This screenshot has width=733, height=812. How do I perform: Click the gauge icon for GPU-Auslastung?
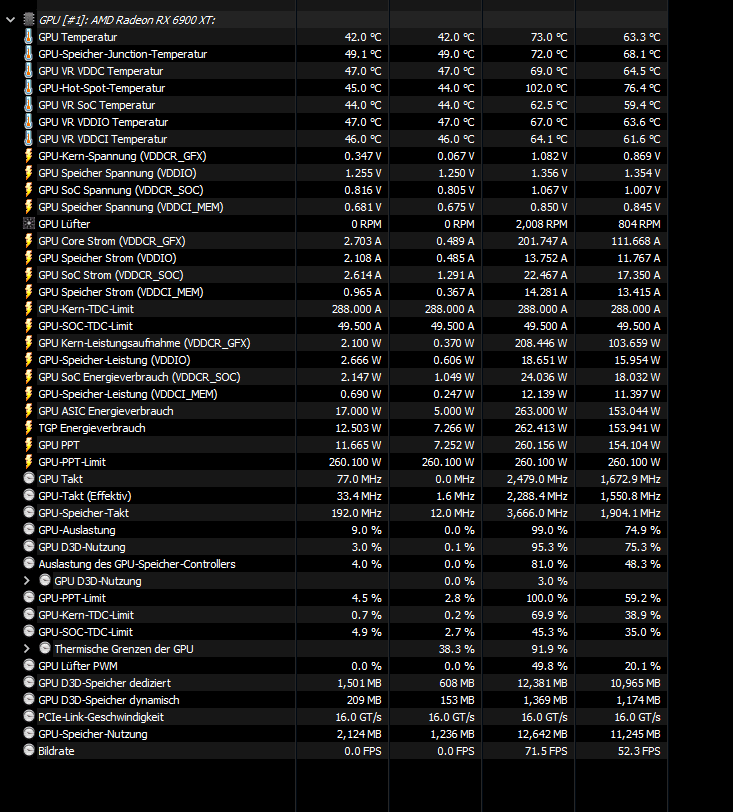point(29,530)
